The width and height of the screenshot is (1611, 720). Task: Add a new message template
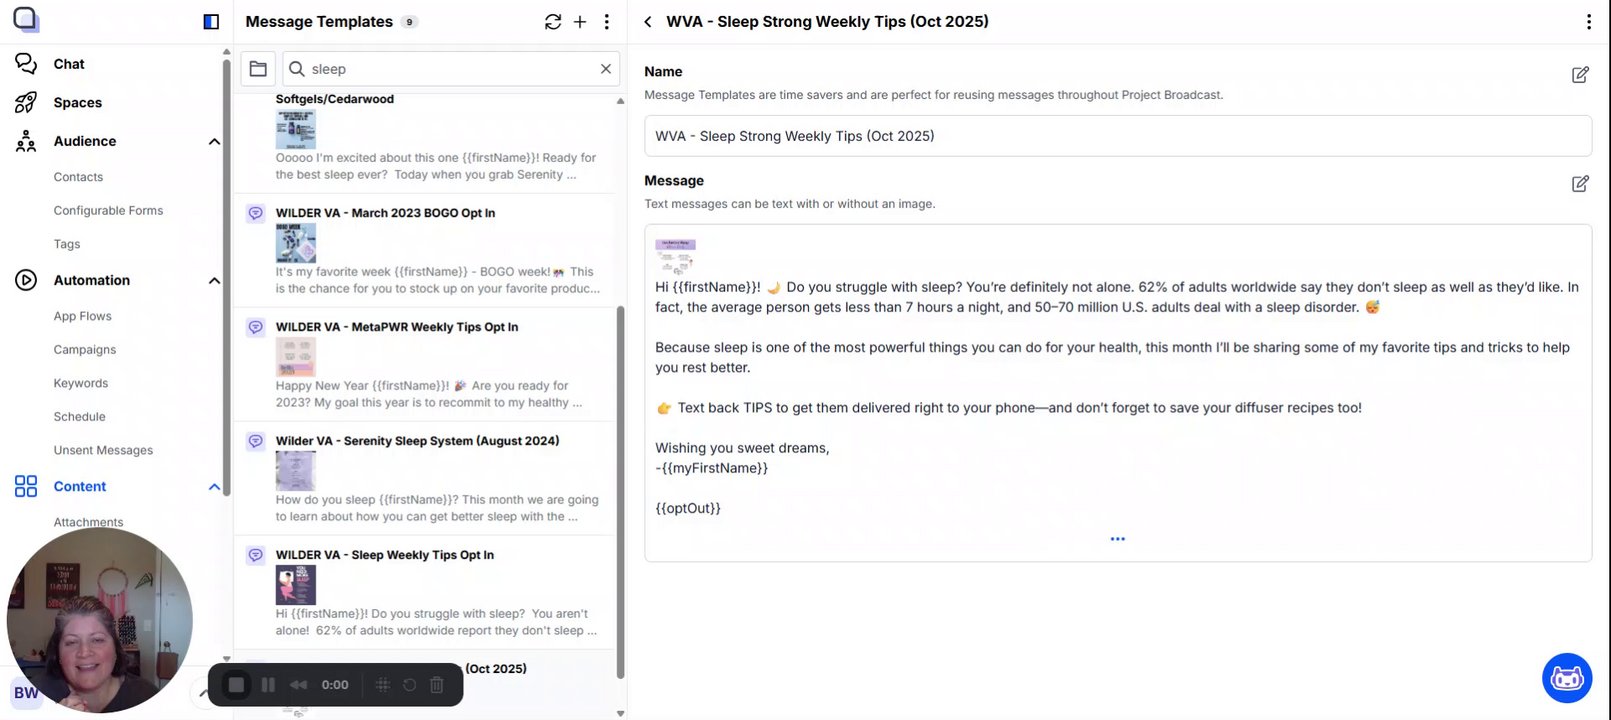(580, 21)
